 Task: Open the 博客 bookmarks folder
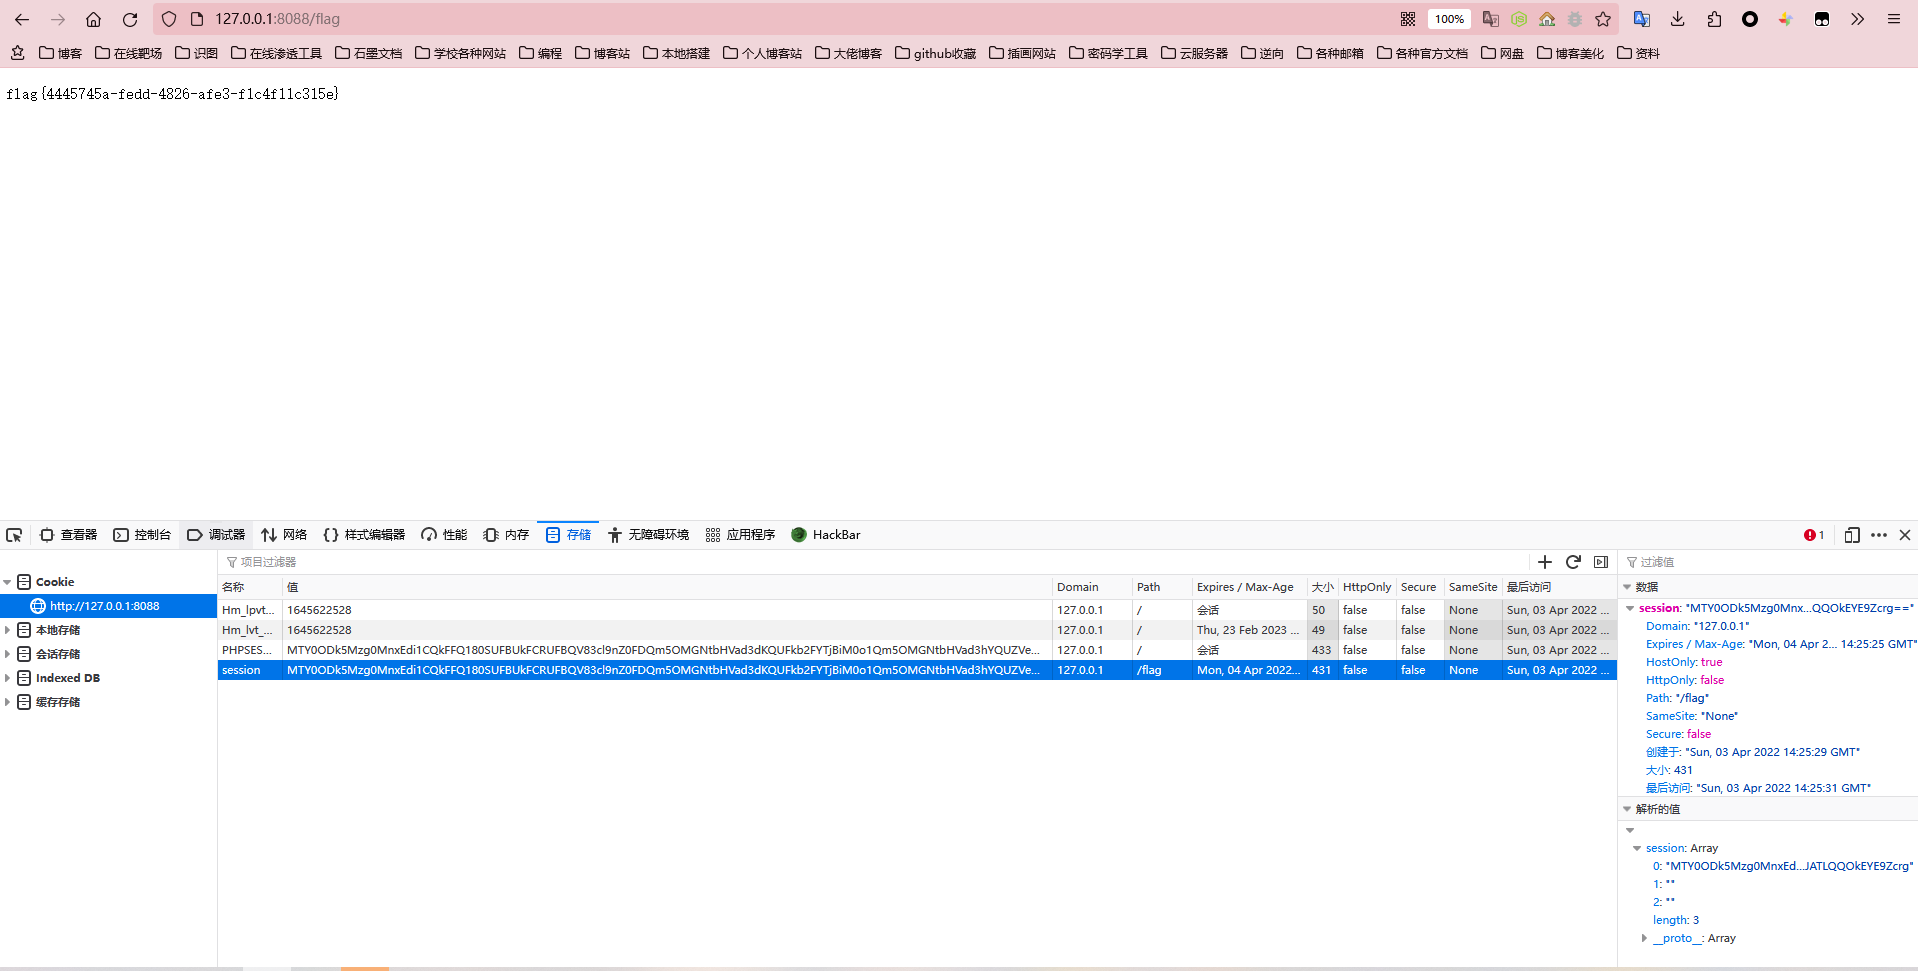click(x=60, y=53)
